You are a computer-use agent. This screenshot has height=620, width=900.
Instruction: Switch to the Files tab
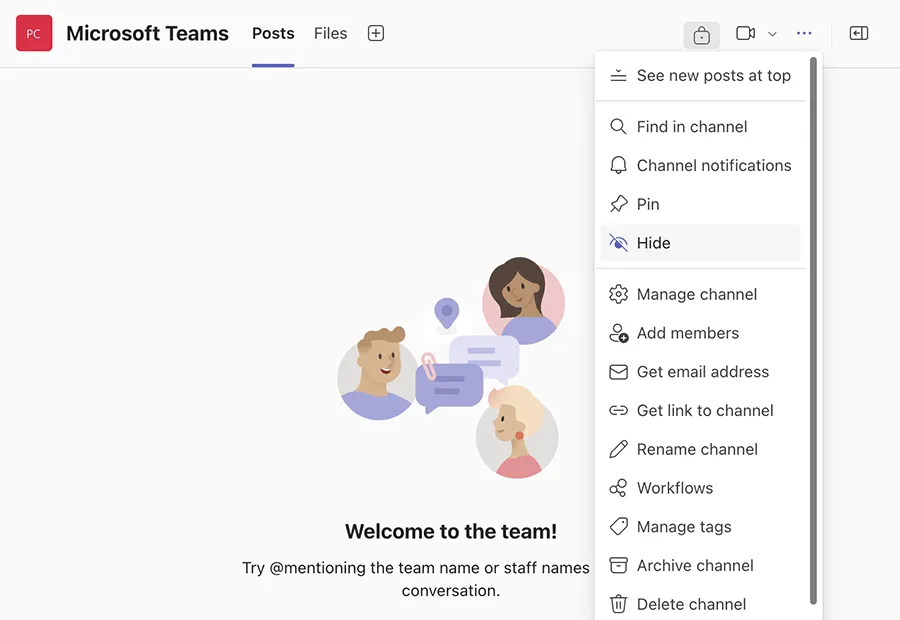point(330,34)
